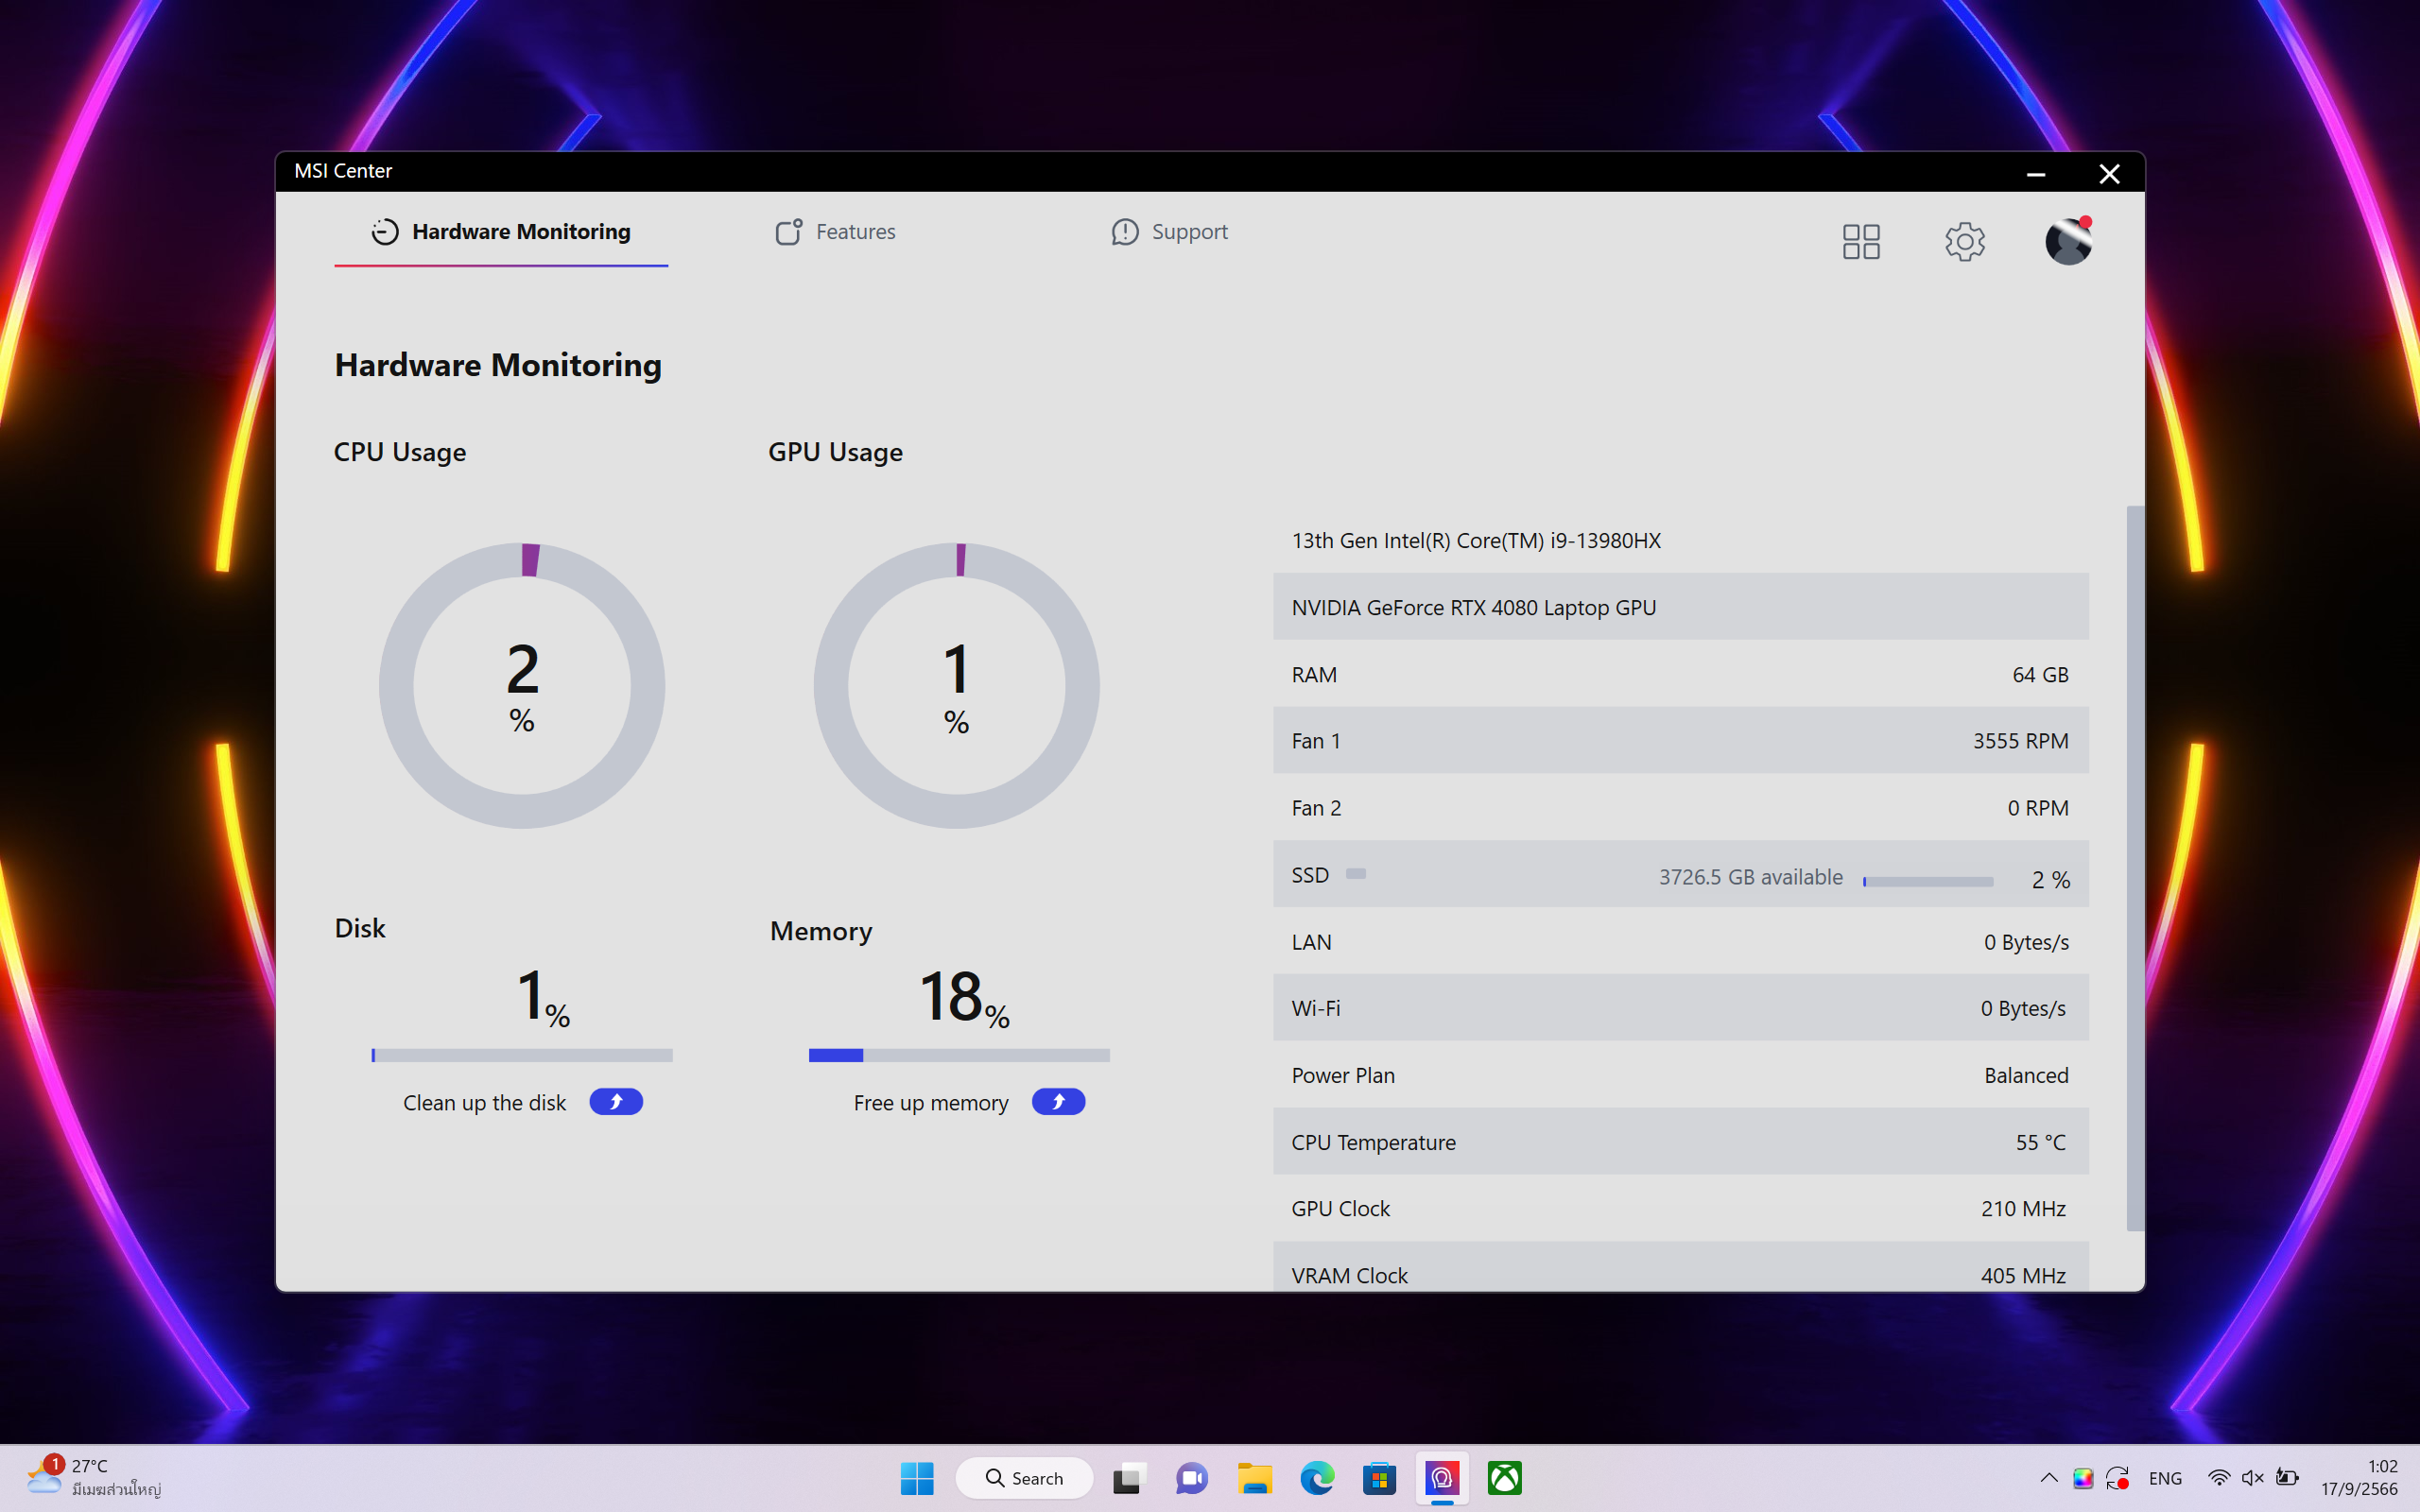Select the RAM 64 GB row

pyautogui.click(x=1681, y=674)
